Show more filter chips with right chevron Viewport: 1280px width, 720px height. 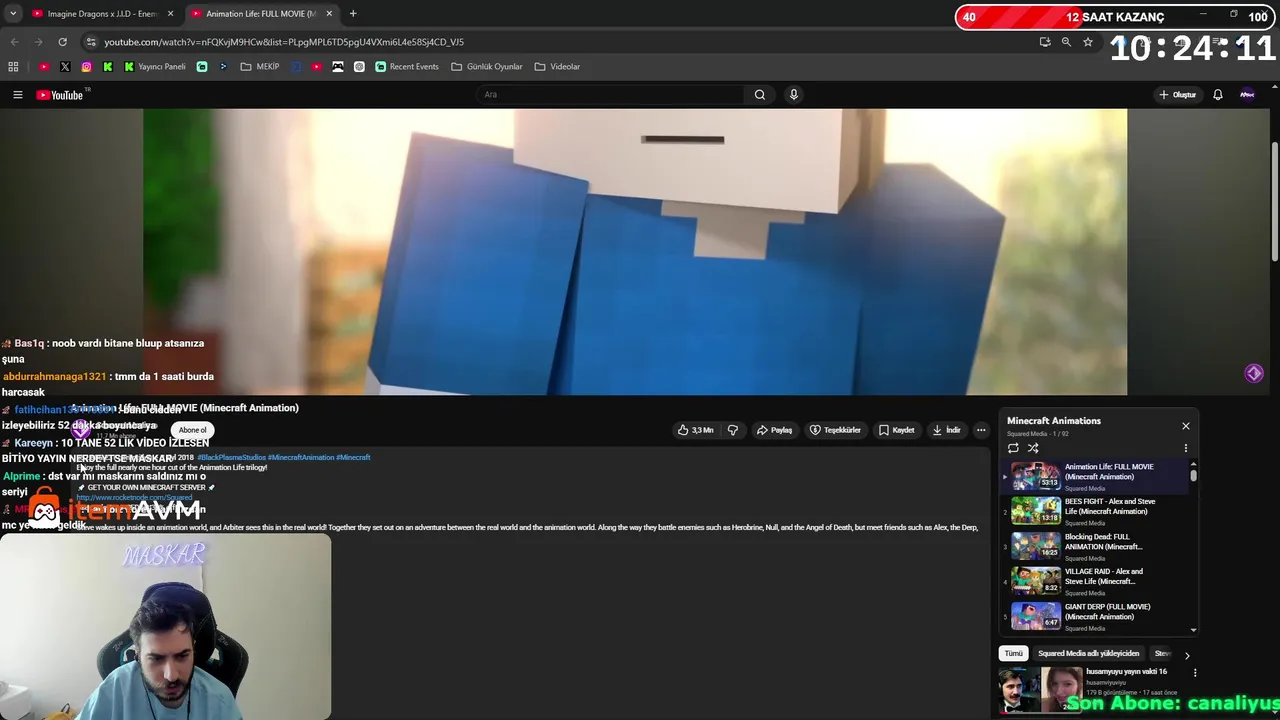coord(1187,655)
